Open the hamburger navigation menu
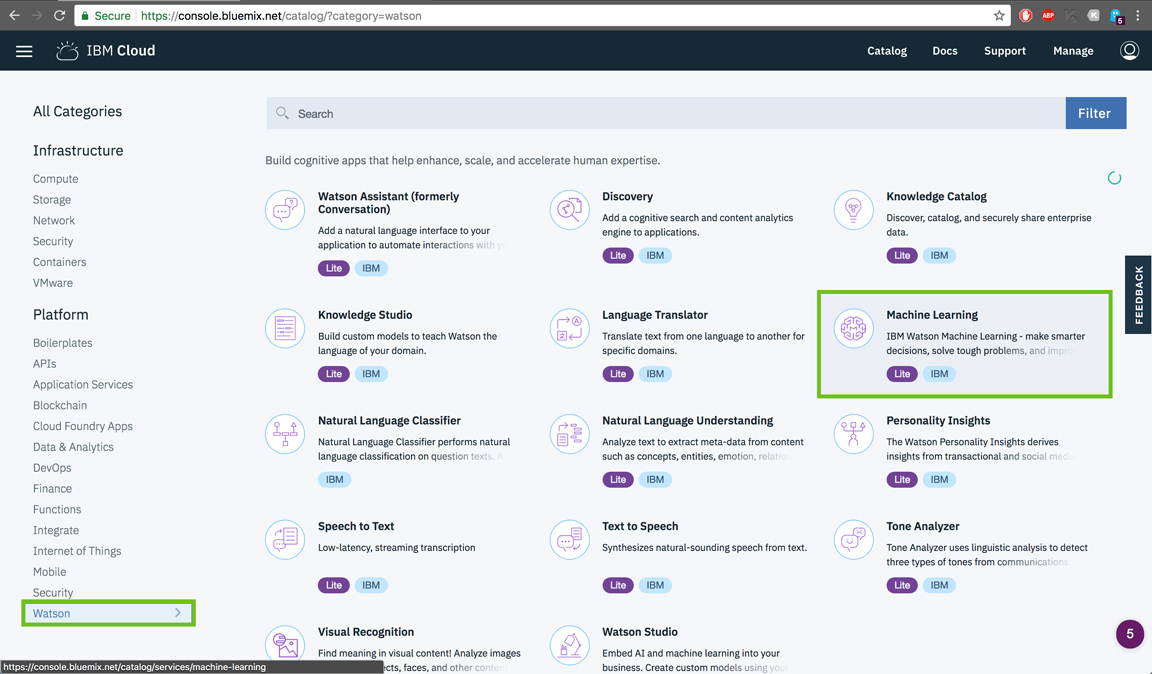This screenshot has height=674, width=1152. click(x=24, y=51)
